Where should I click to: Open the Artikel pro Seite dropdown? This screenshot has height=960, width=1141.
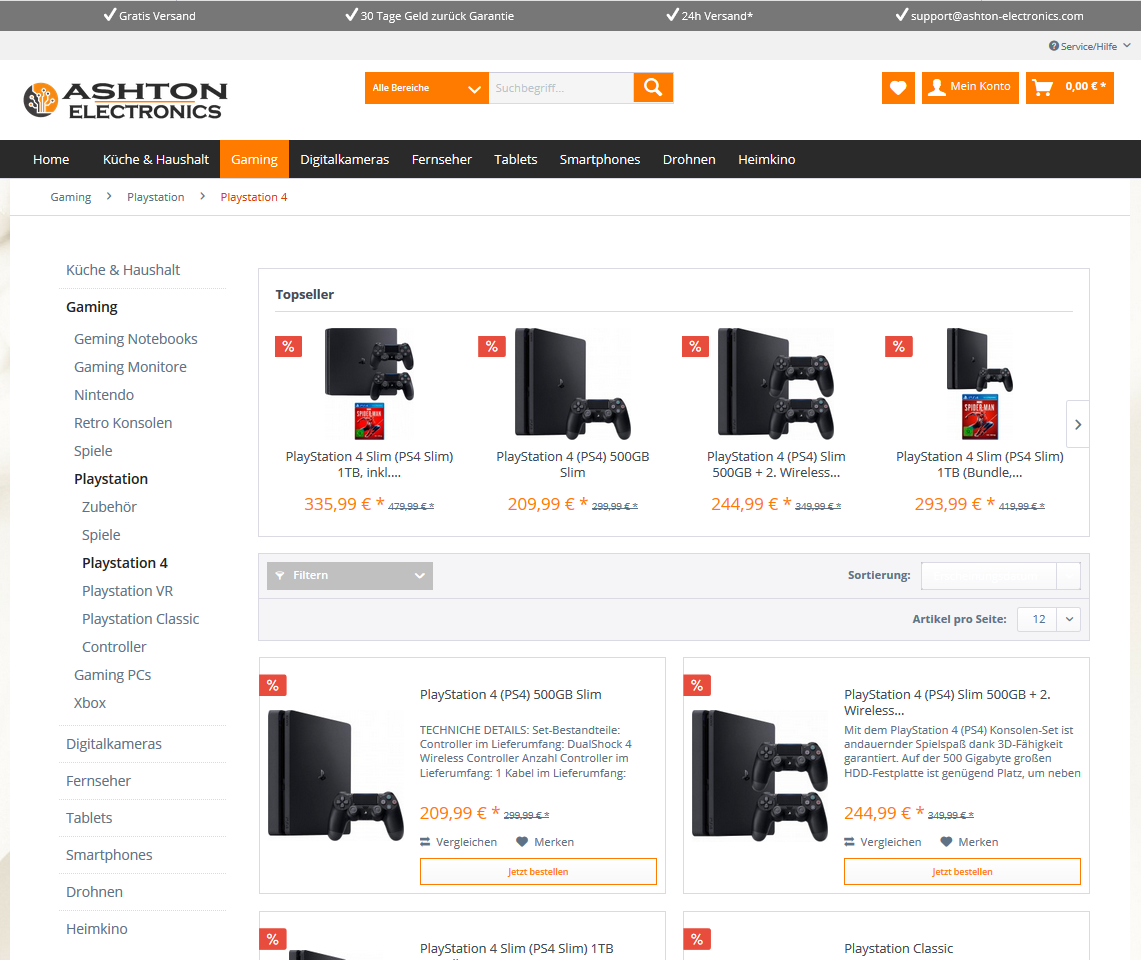click(x=1049, y=619)
